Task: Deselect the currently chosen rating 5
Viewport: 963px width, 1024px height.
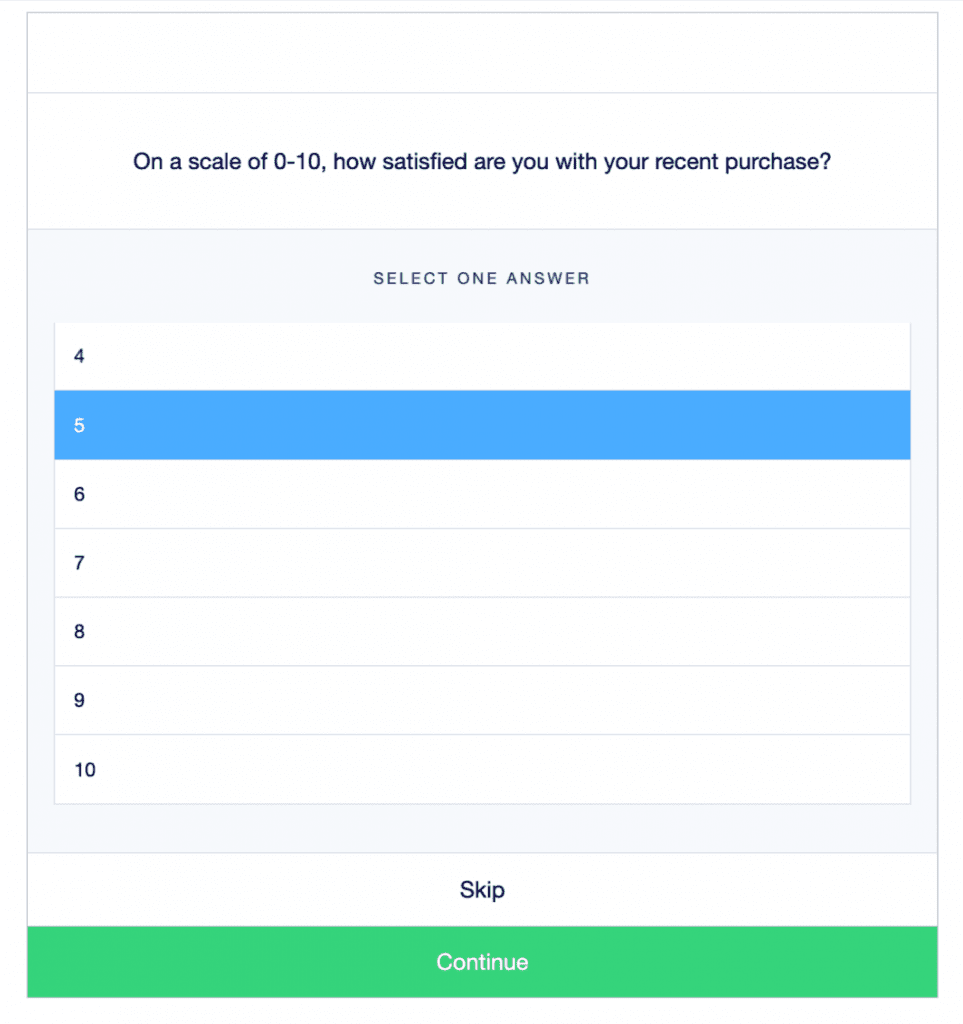Action: point(482,425)
